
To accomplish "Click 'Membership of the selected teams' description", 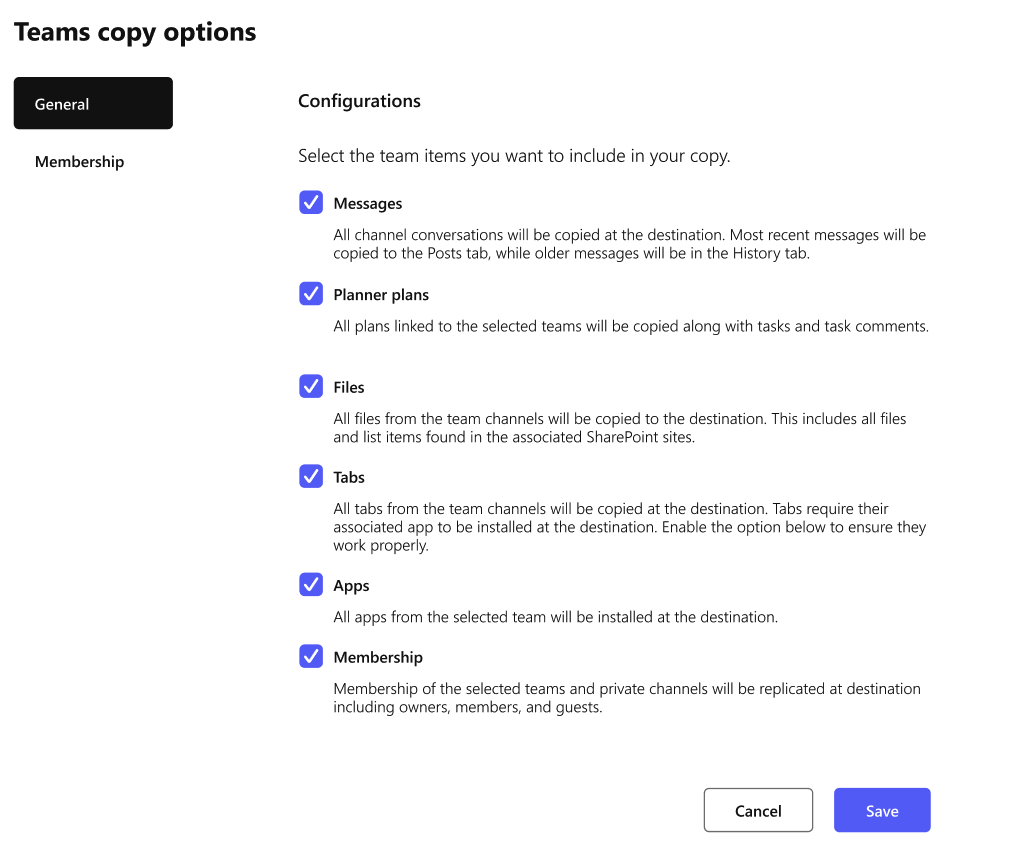I will tap(627, 698).
